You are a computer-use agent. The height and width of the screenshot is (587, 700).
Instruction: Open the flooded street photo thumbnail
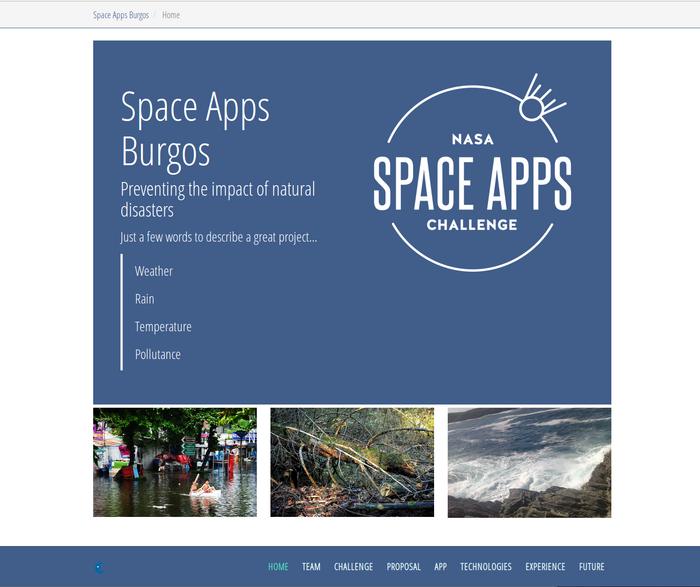[175, 462]
